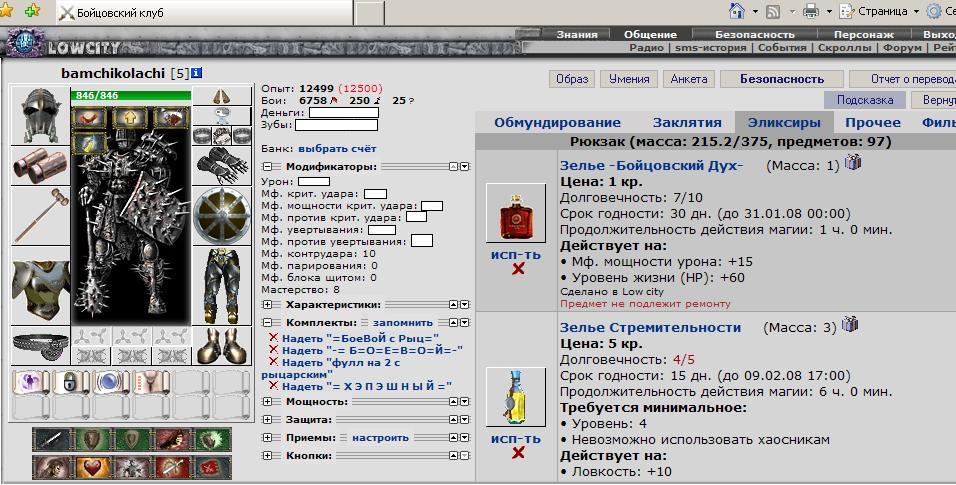This screenshot has height=485, width=956.
Task: Move Защита section down with arrow
Action: coord(465,420)
